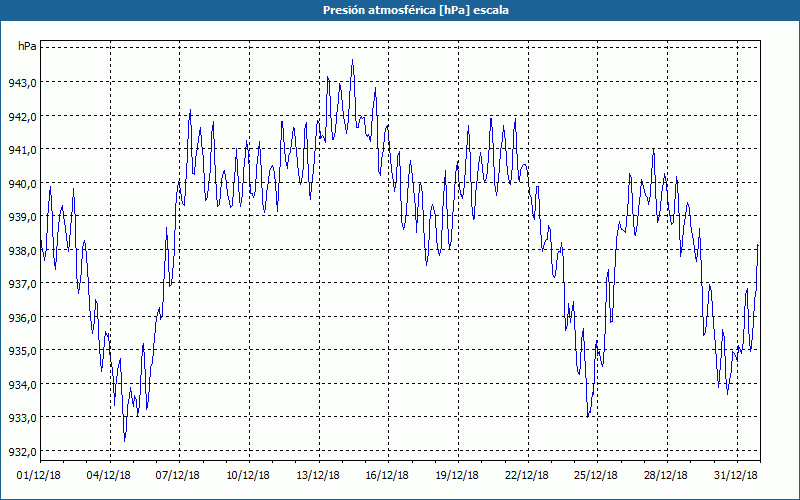Click the 22/12/18 date label

coord(527,475)
